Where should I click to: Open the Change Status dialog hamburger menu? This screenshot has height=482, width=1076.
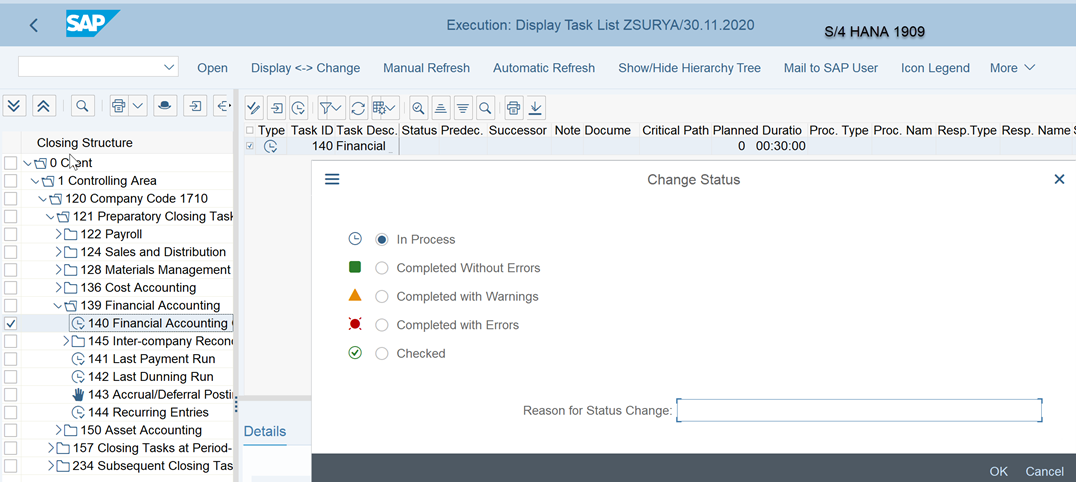click(x=333, y=179)
